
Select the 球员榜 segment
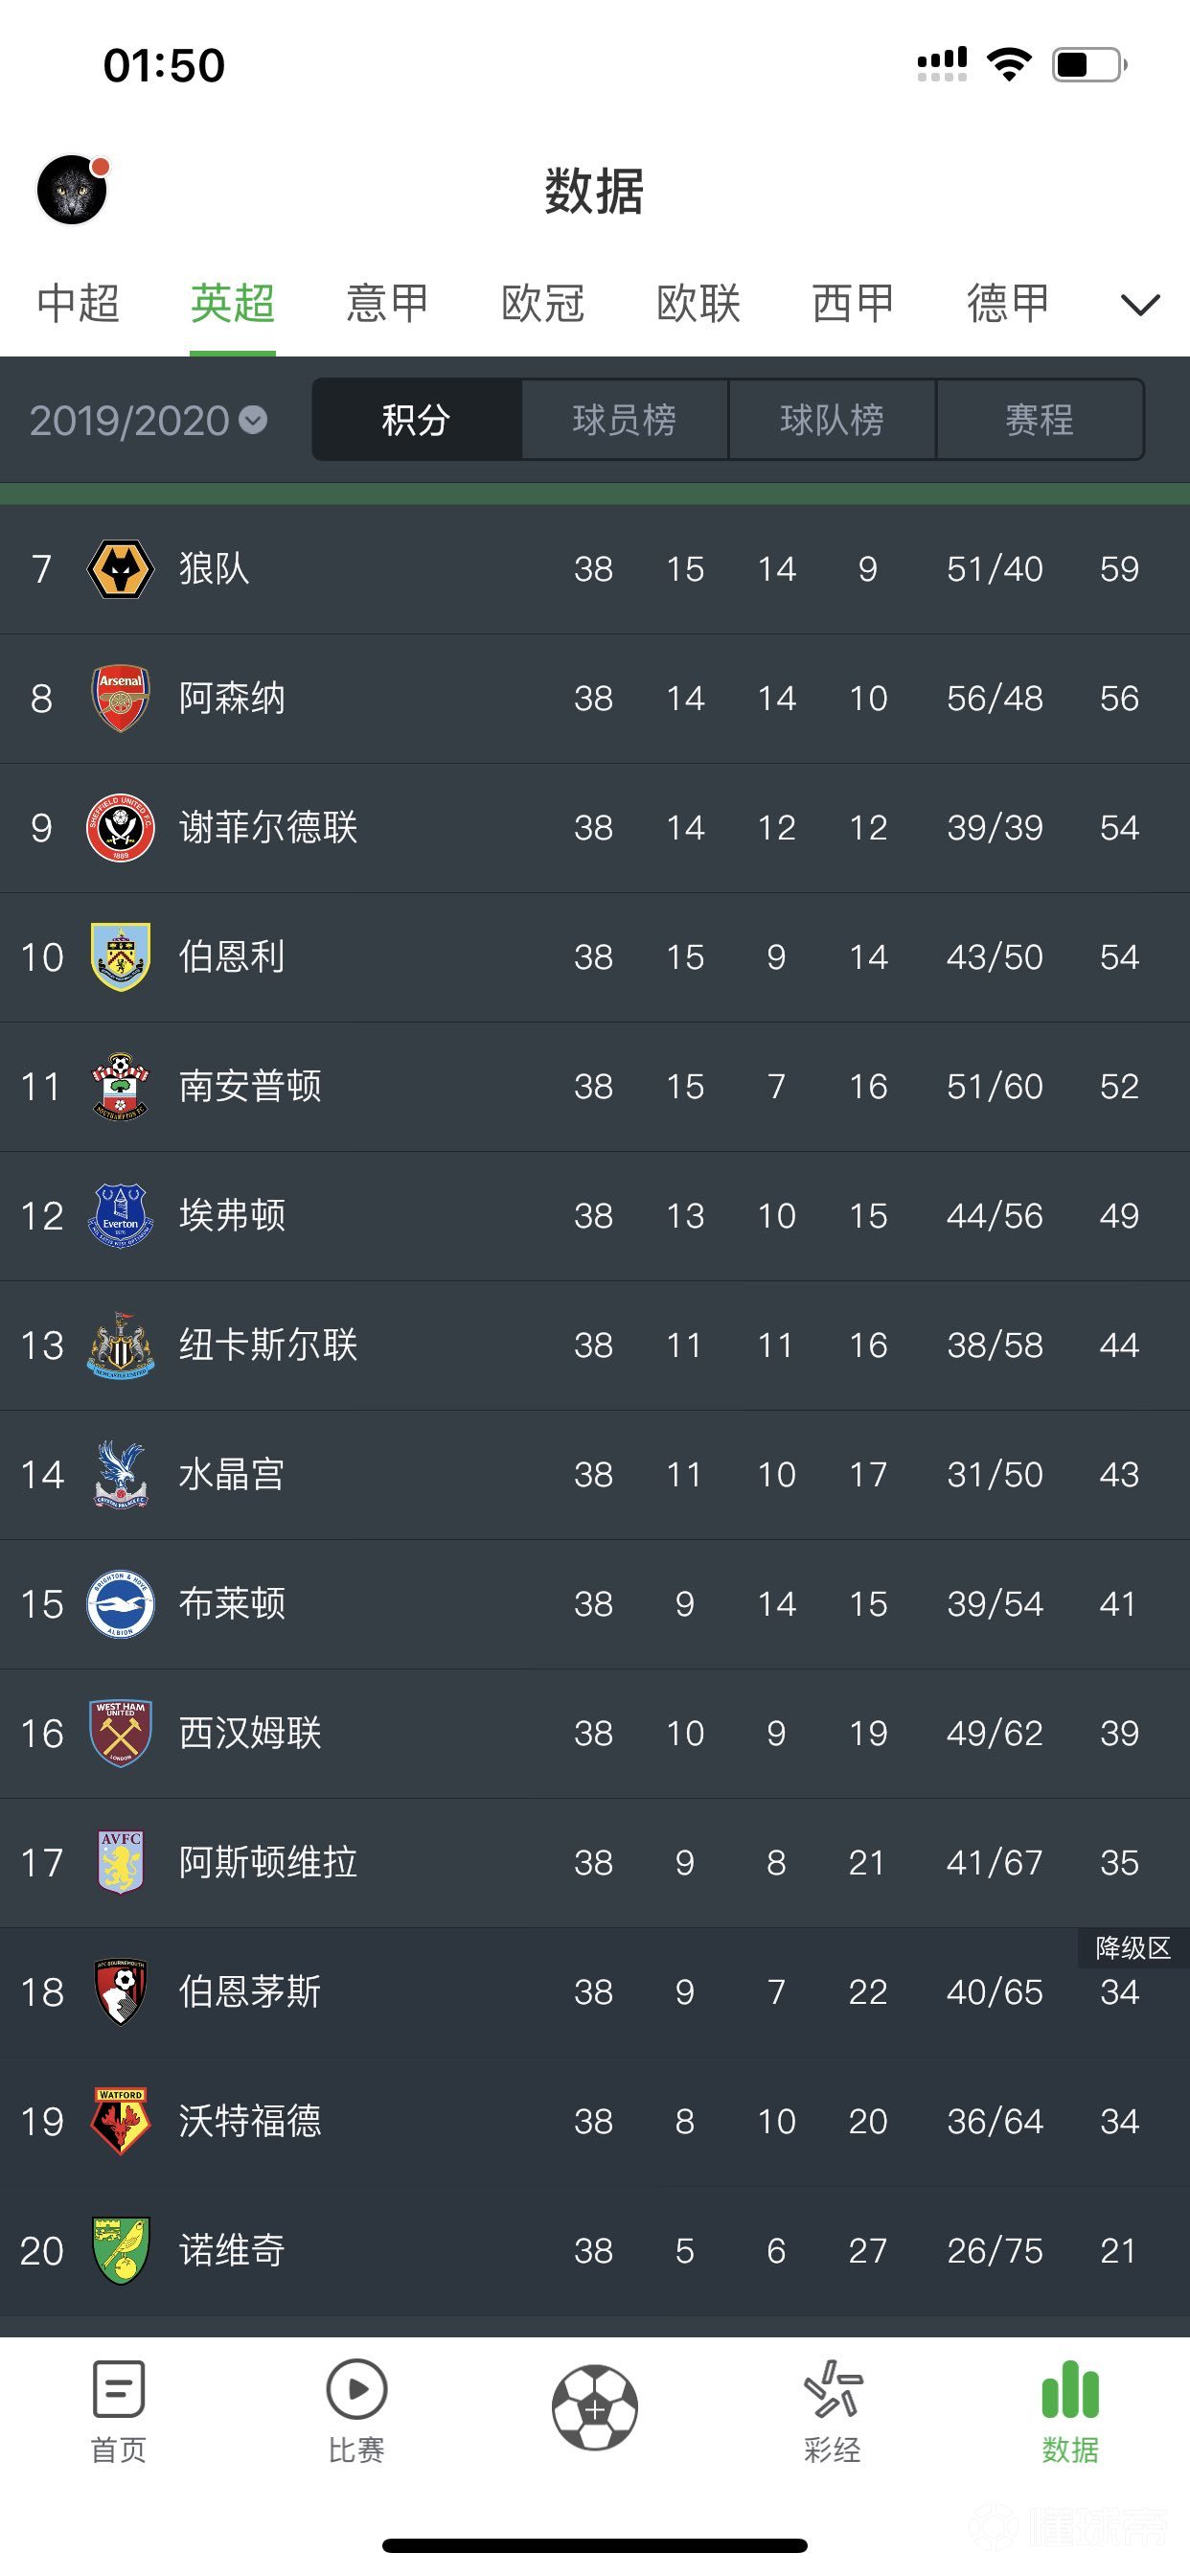coord(624,420)
